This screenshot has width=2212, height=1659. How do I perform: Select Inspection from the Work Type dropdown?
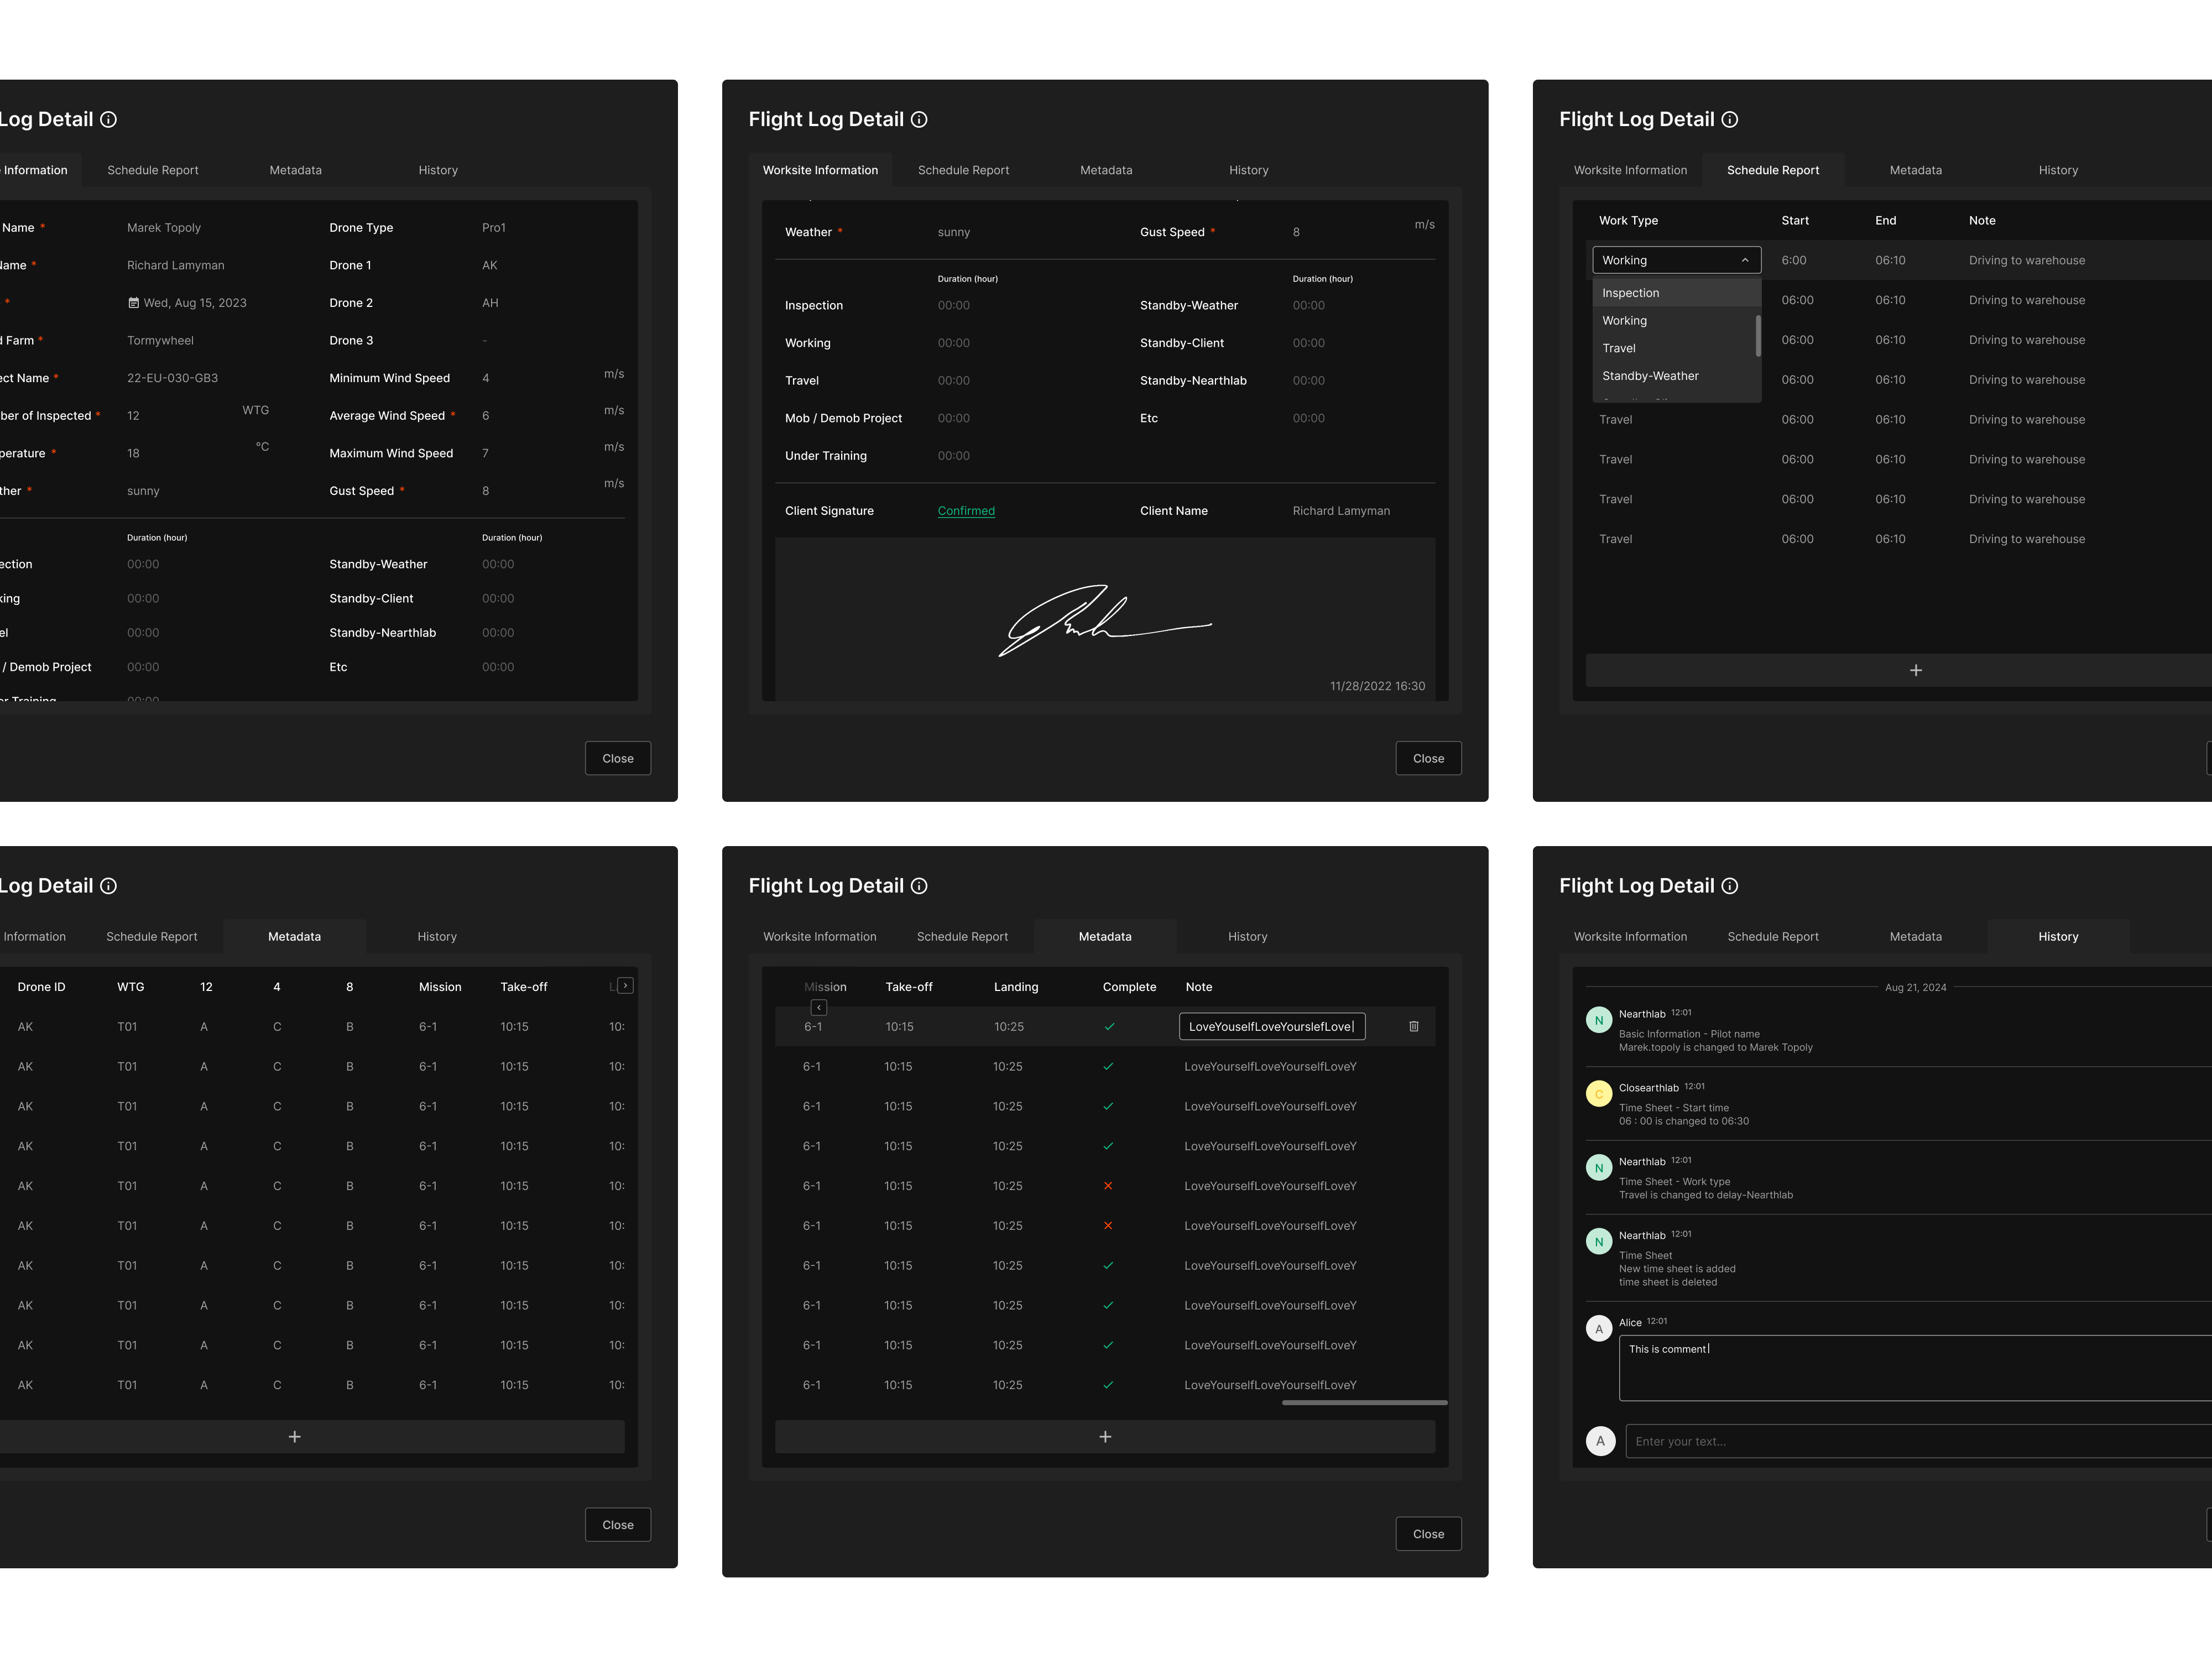coord(1630,293)
